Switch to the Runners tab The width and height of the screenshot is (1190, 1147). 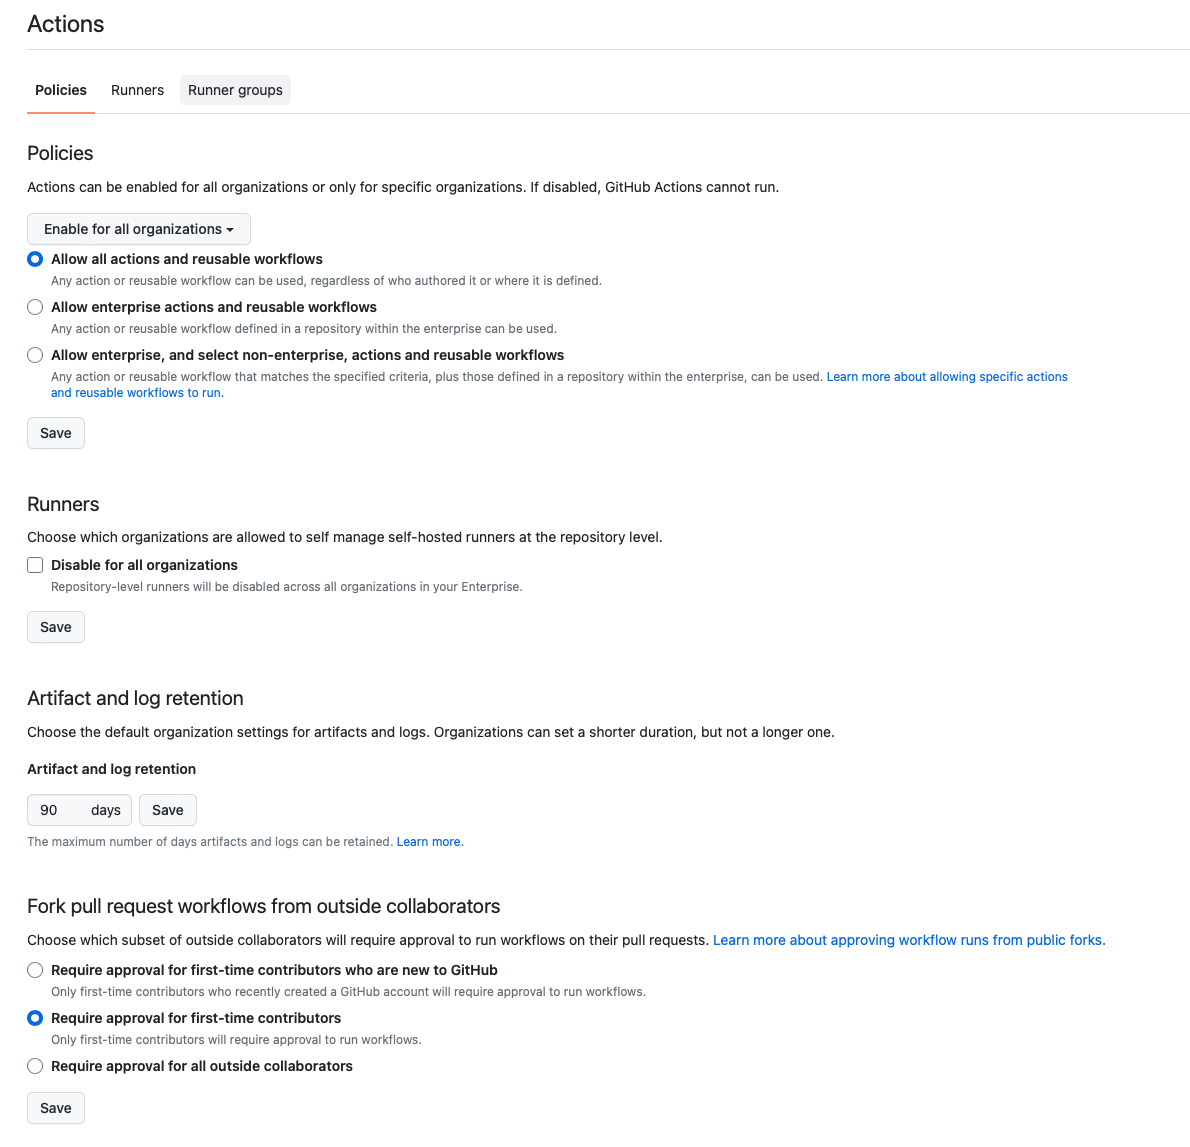point(137,90)
